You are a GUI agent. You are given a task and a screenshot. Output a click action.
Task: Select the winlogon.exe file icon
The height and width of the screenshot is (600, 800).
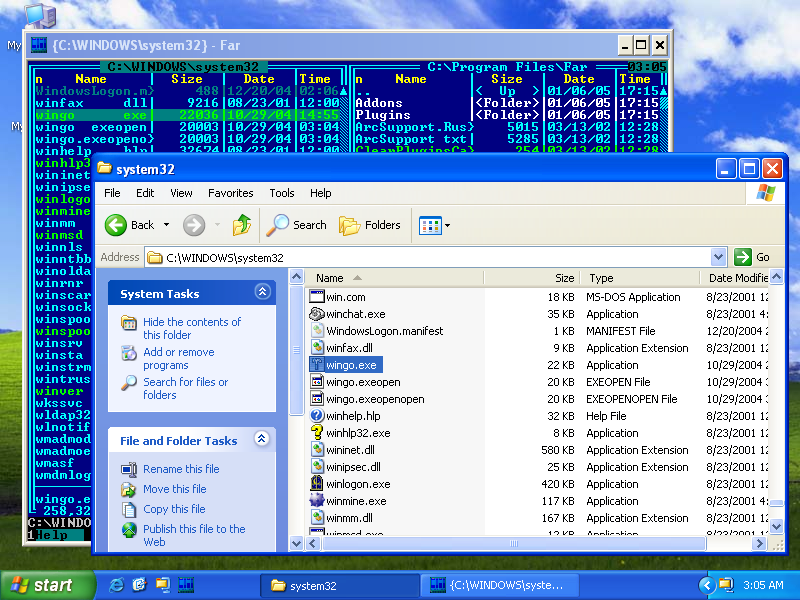[x=317, y=484]
